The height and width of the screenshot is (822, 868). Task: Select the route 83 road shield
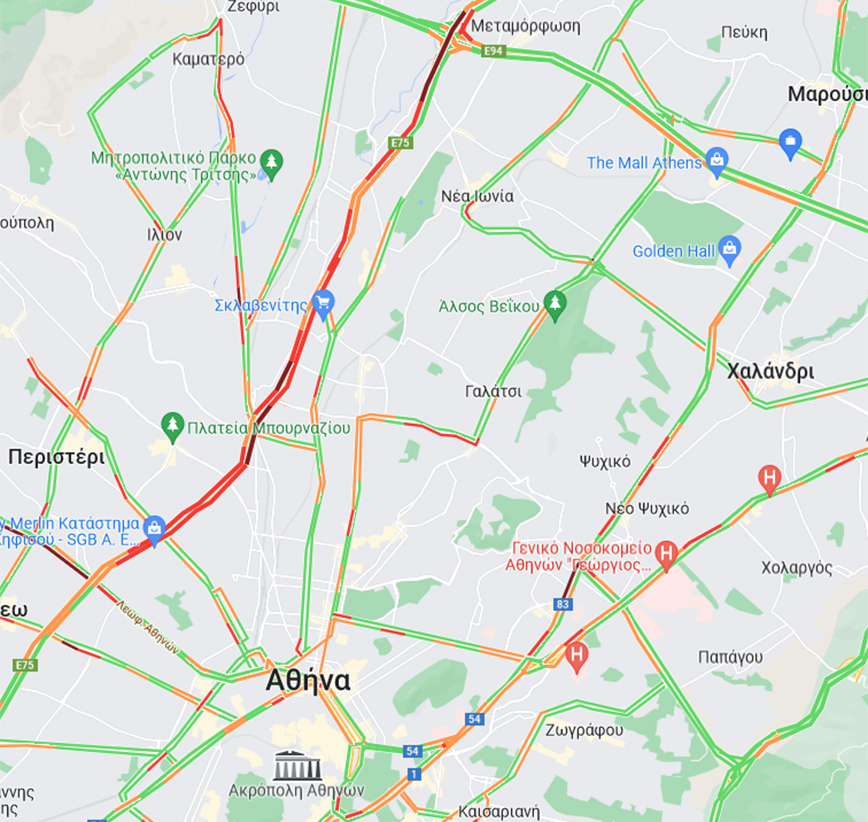[x=563, y=604]
